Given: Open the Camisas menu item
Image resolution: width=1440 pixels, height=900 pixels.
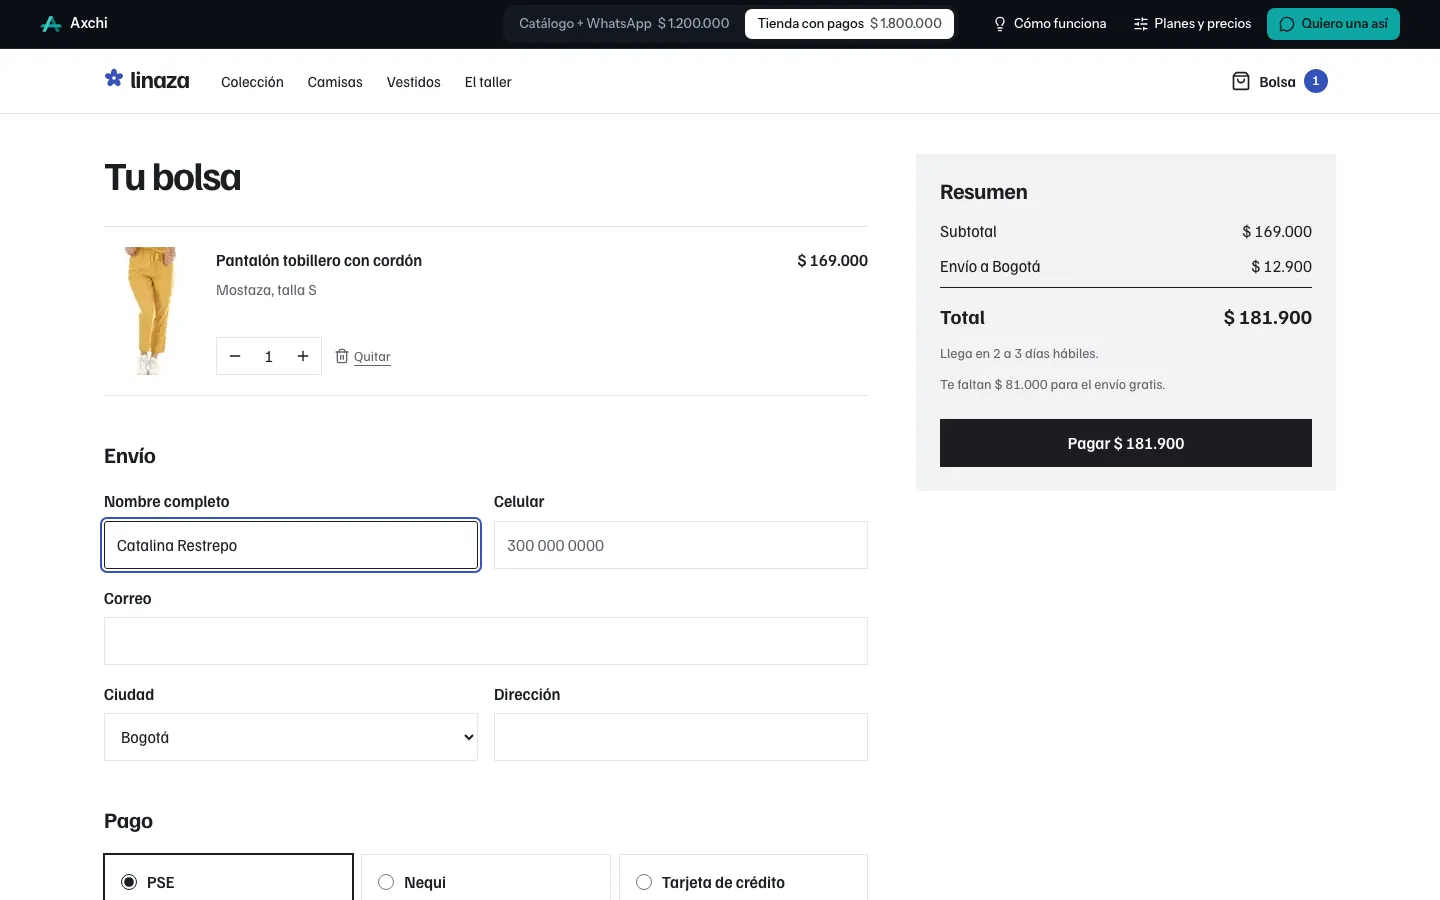Looking at the screenshot, I should (x=335, y=82).
